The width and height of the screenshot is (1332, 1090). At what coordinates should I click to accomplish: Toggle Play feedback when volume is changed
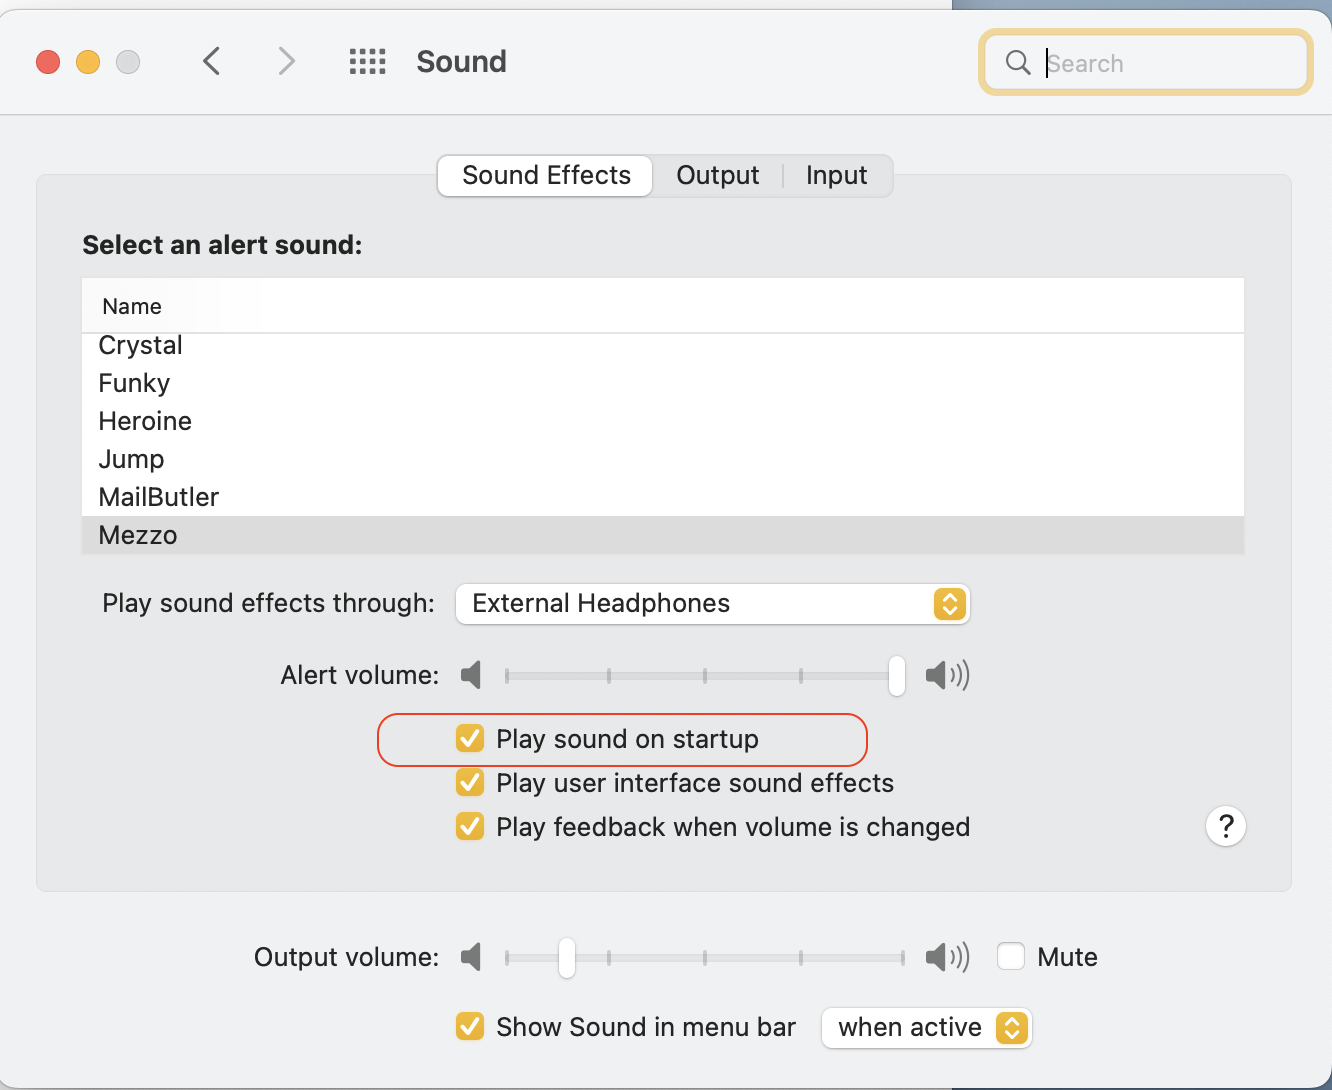(x=470, y=827)
